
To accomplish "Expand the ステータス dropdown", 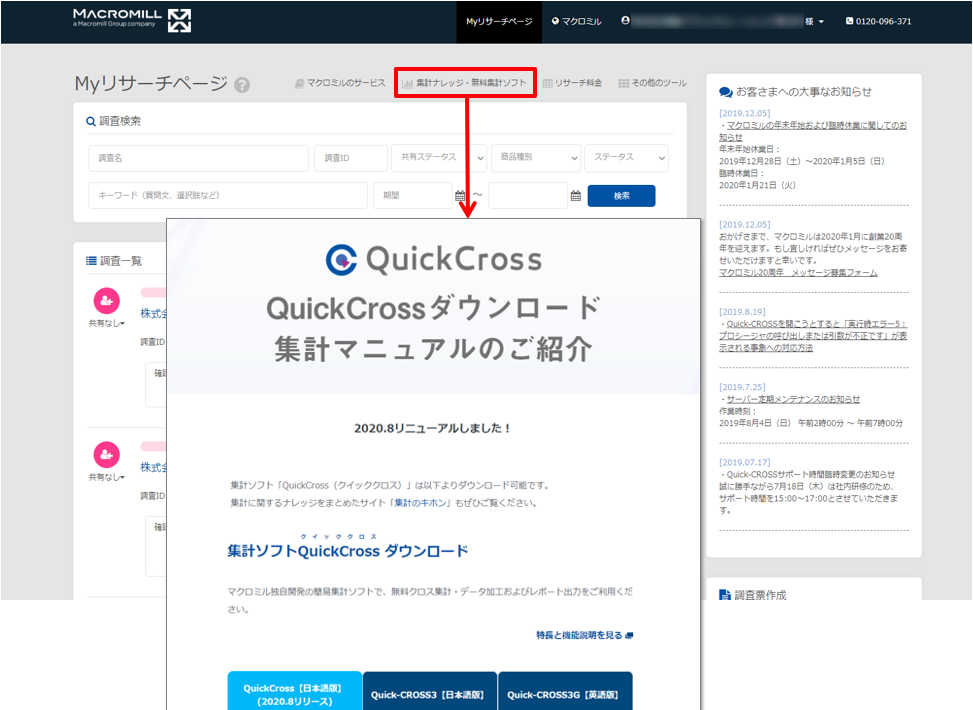I will 626,158.
